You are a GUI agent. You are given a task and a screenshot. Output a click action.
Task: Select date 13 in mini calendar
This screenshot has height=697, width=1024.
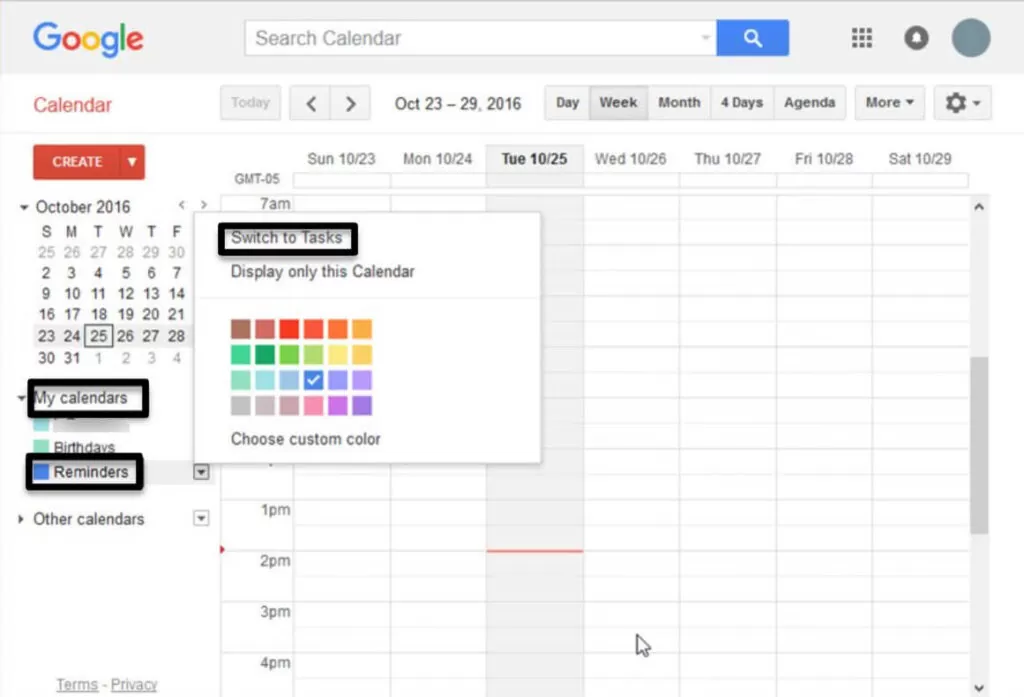[x=151, y=293]
